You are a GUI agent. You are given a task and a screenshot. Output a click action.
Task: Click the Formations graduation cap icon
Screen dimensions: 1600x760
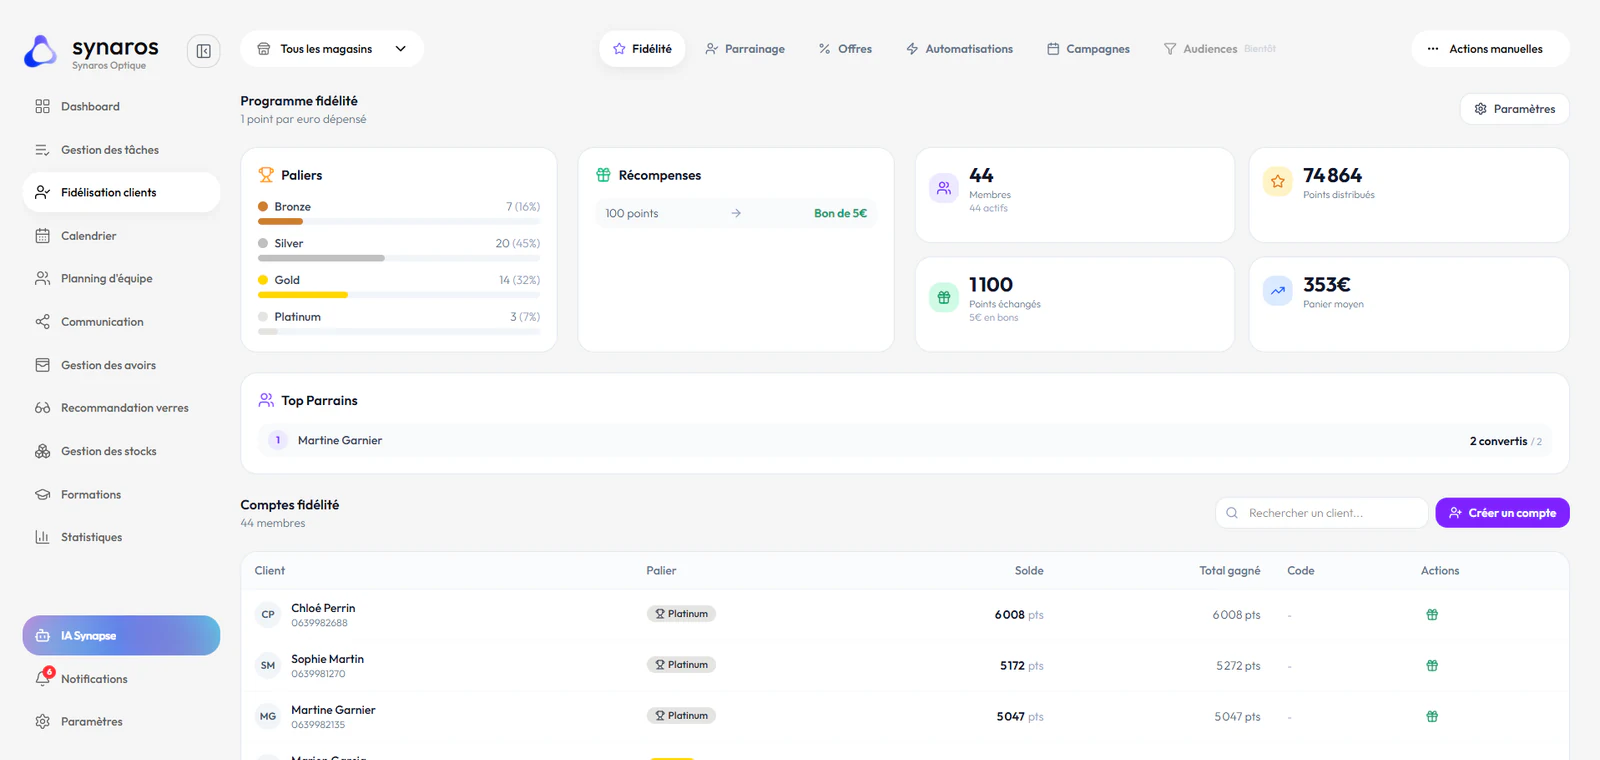(x=42, y=494)
